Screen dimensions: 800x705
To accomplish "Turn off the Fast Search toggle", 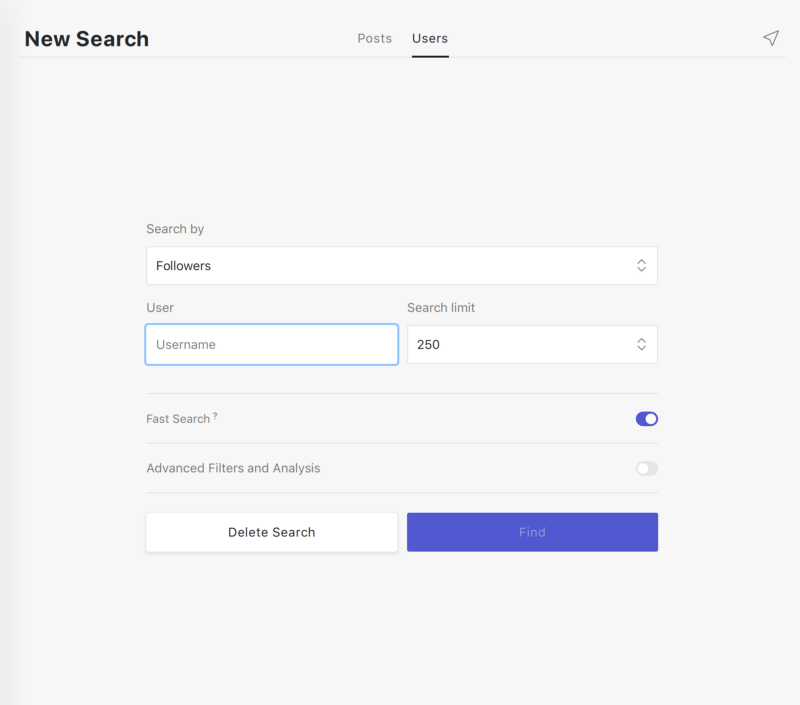I will pyautogui.click(x=646, y=419).
